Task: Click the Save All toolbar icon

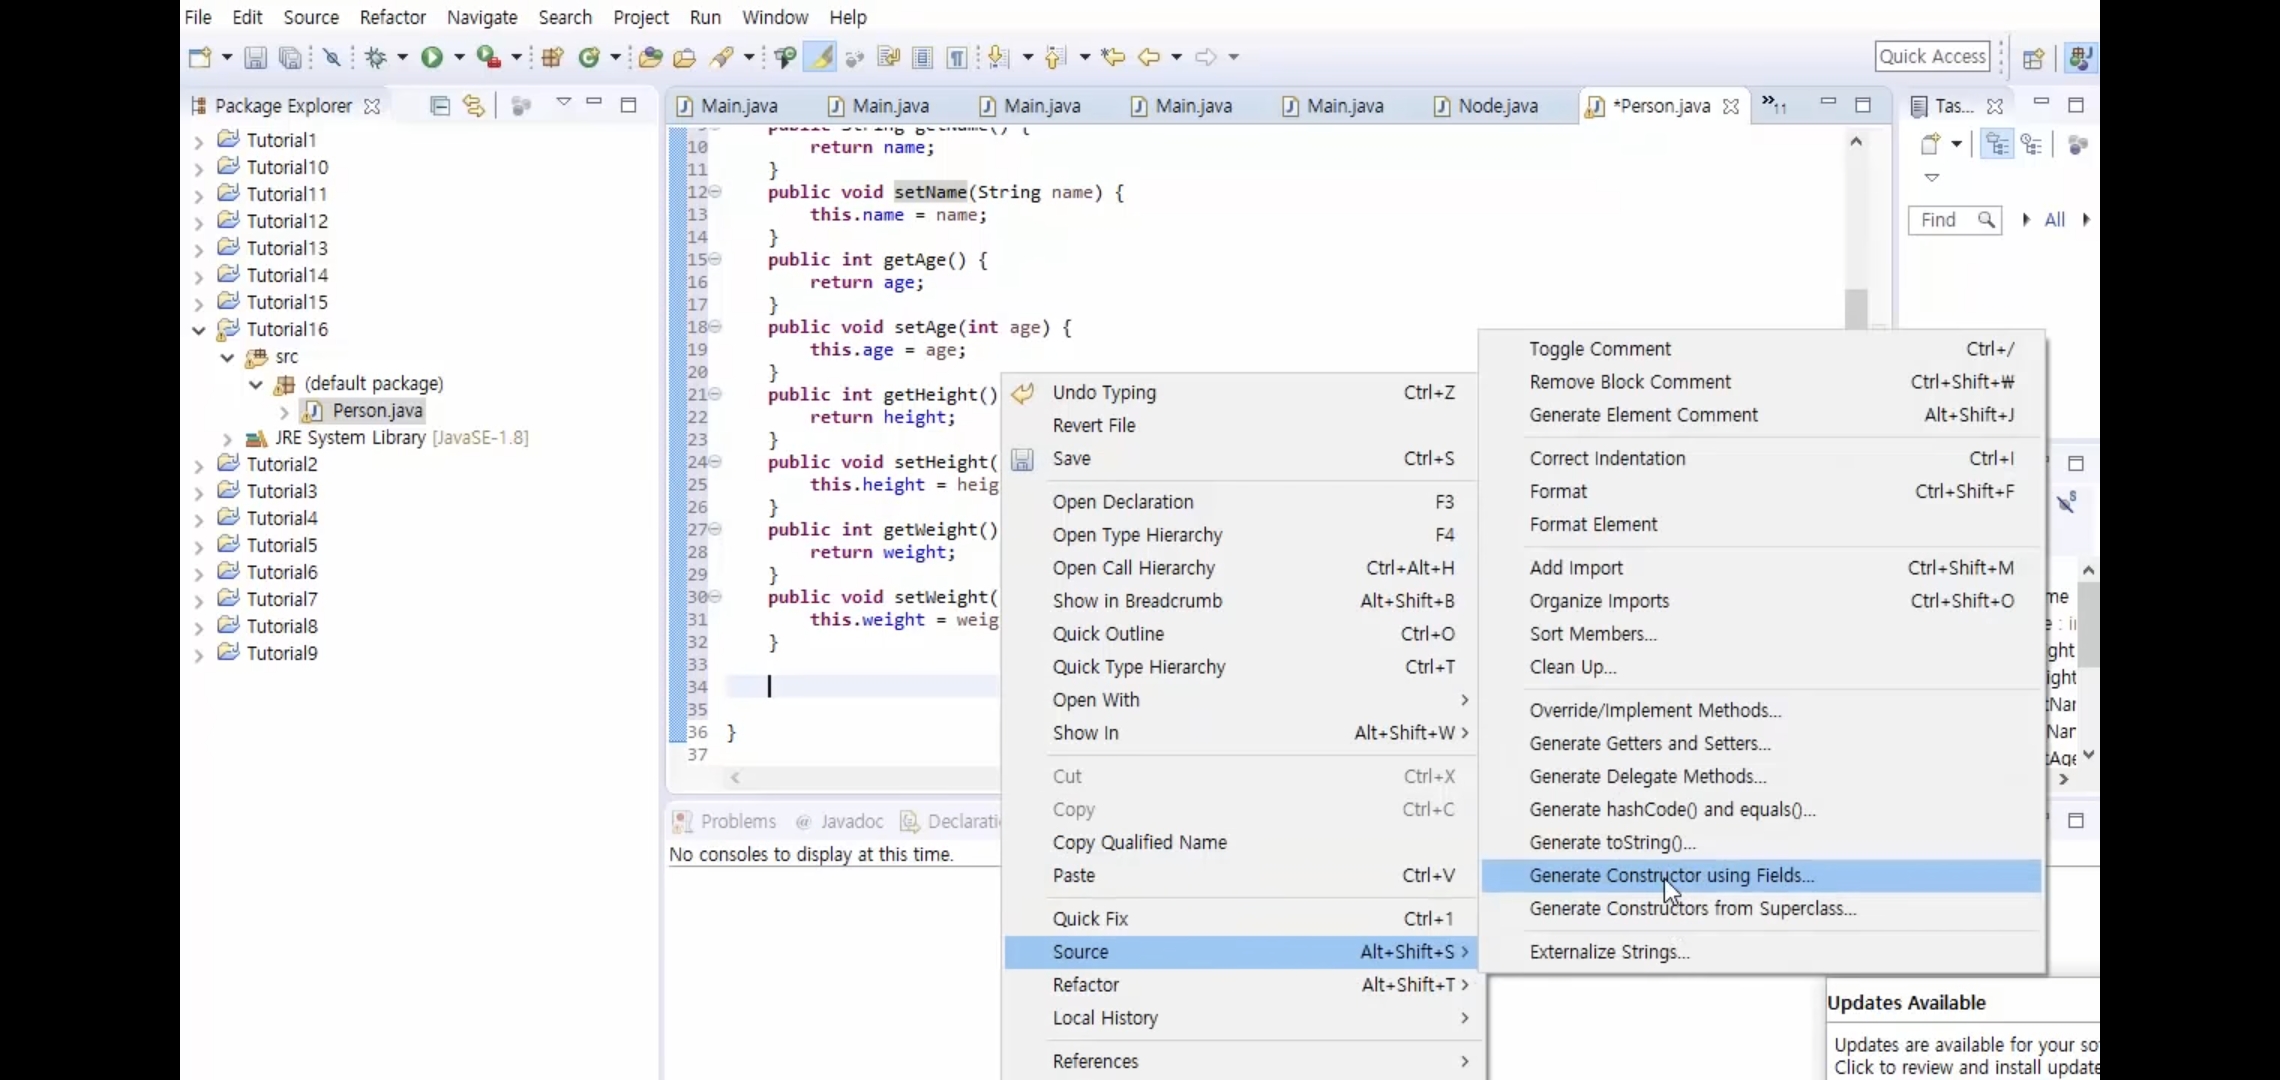Action: click(290, 58)
